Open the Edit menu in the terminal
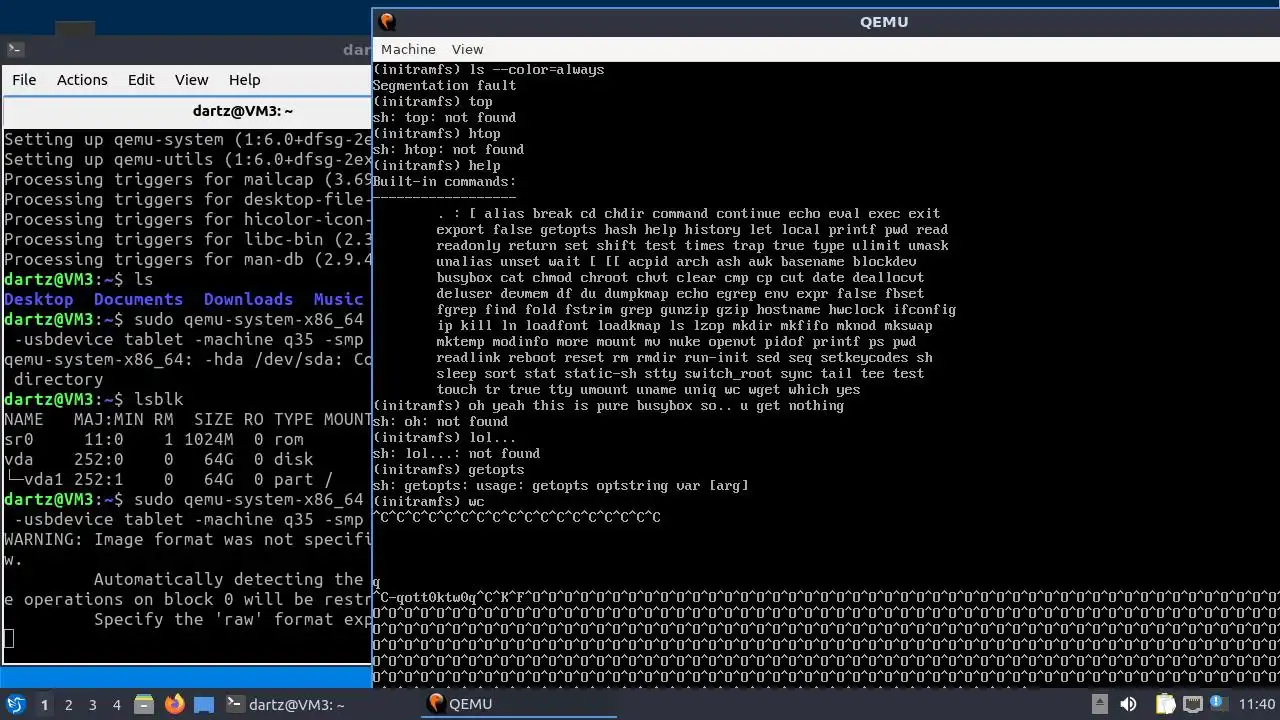Image resolution: width=1280 pixels, height=720 pixels. pyautogui.click(x=141, y=80)
